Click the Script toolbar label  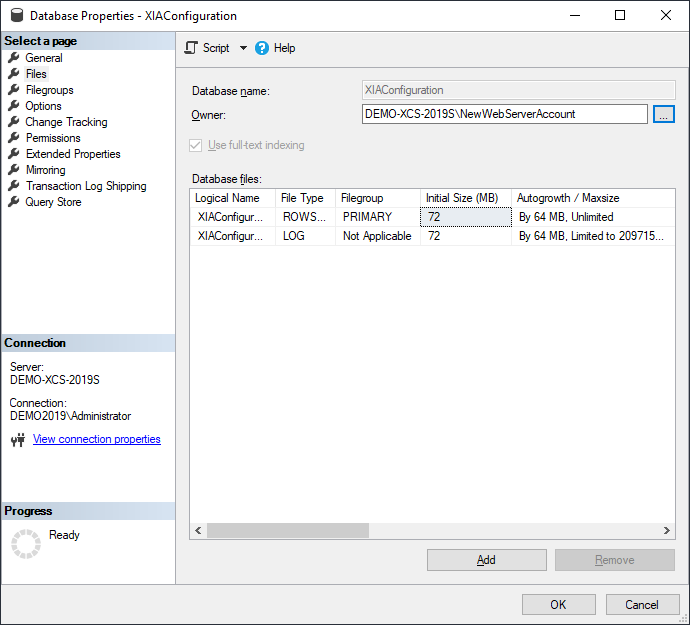click(x=216, y=48)
